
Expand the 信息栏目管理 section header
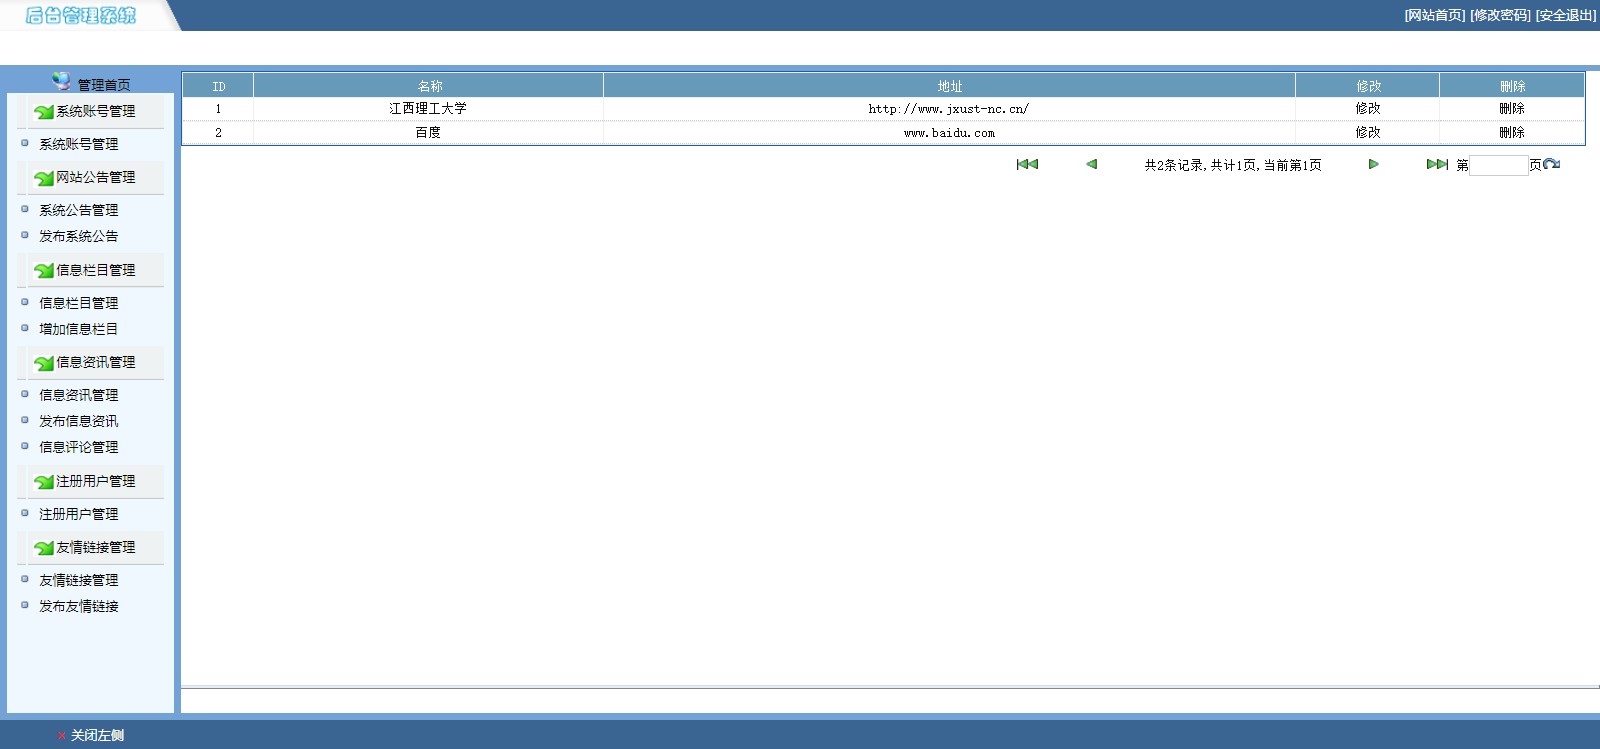coord(95,270)
